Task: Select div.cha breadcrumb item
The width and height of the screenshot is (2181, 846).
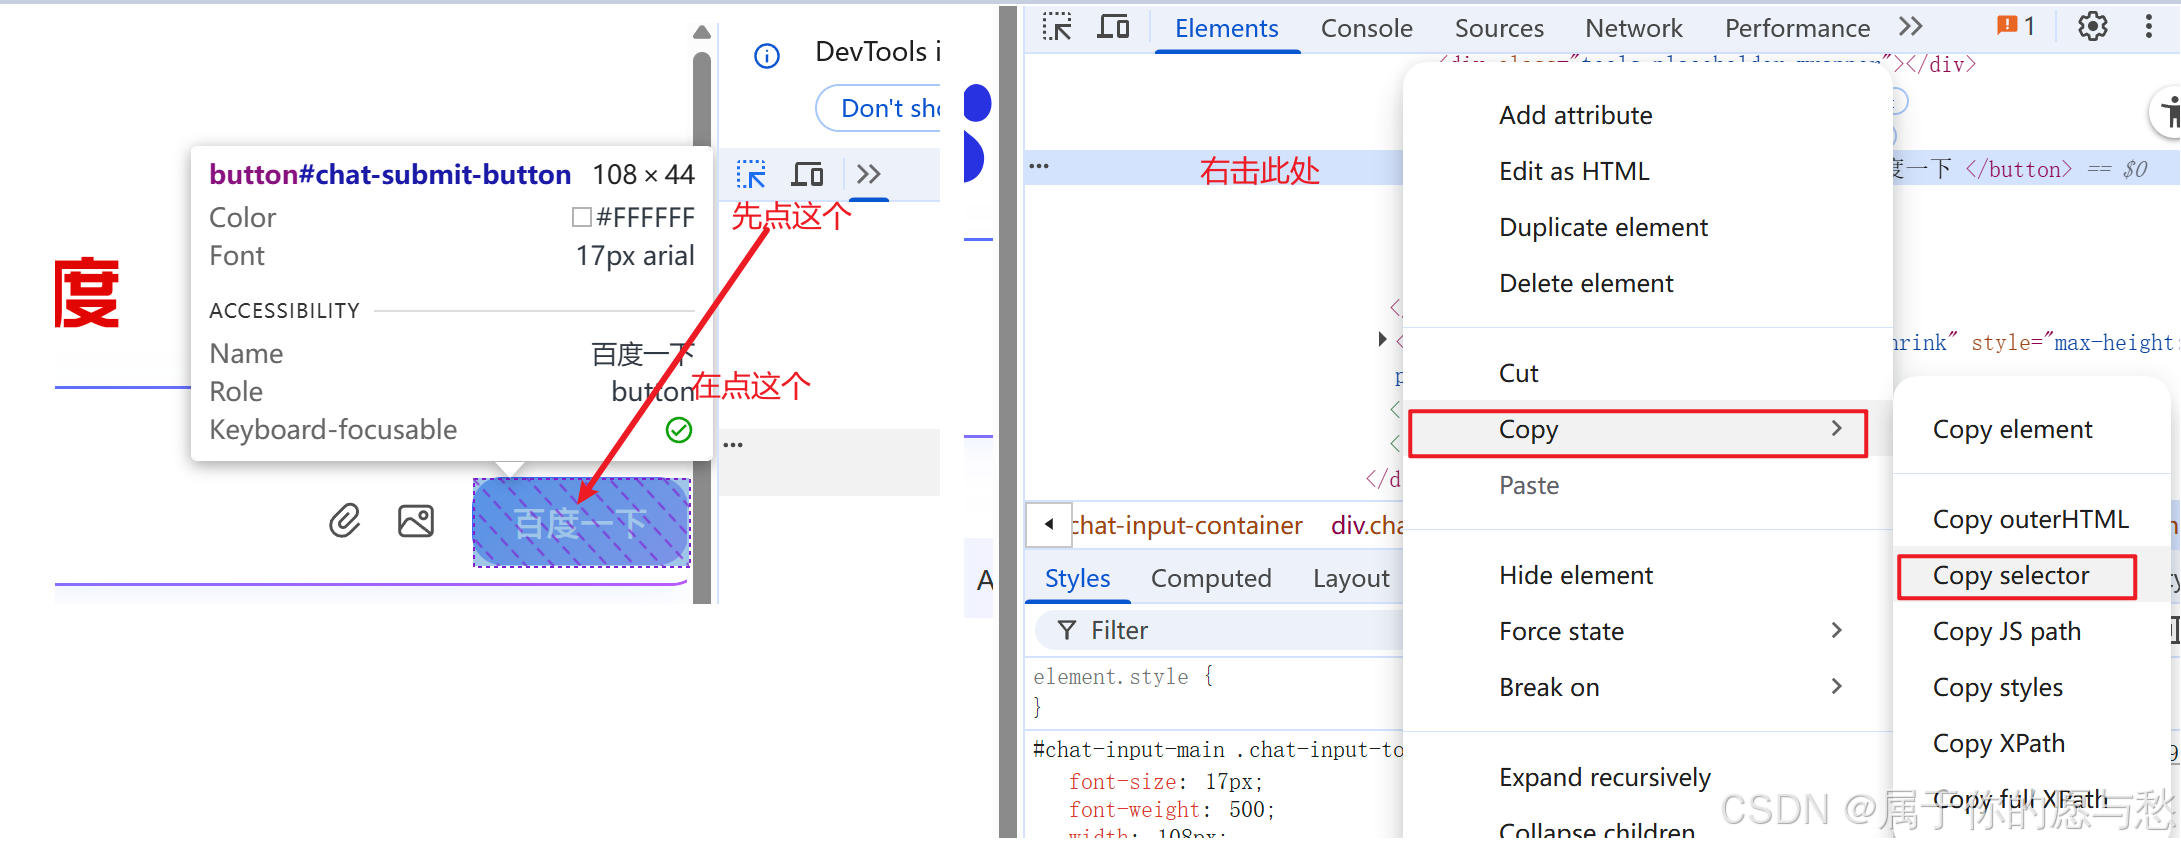Action: click(x=1367, y=525)
